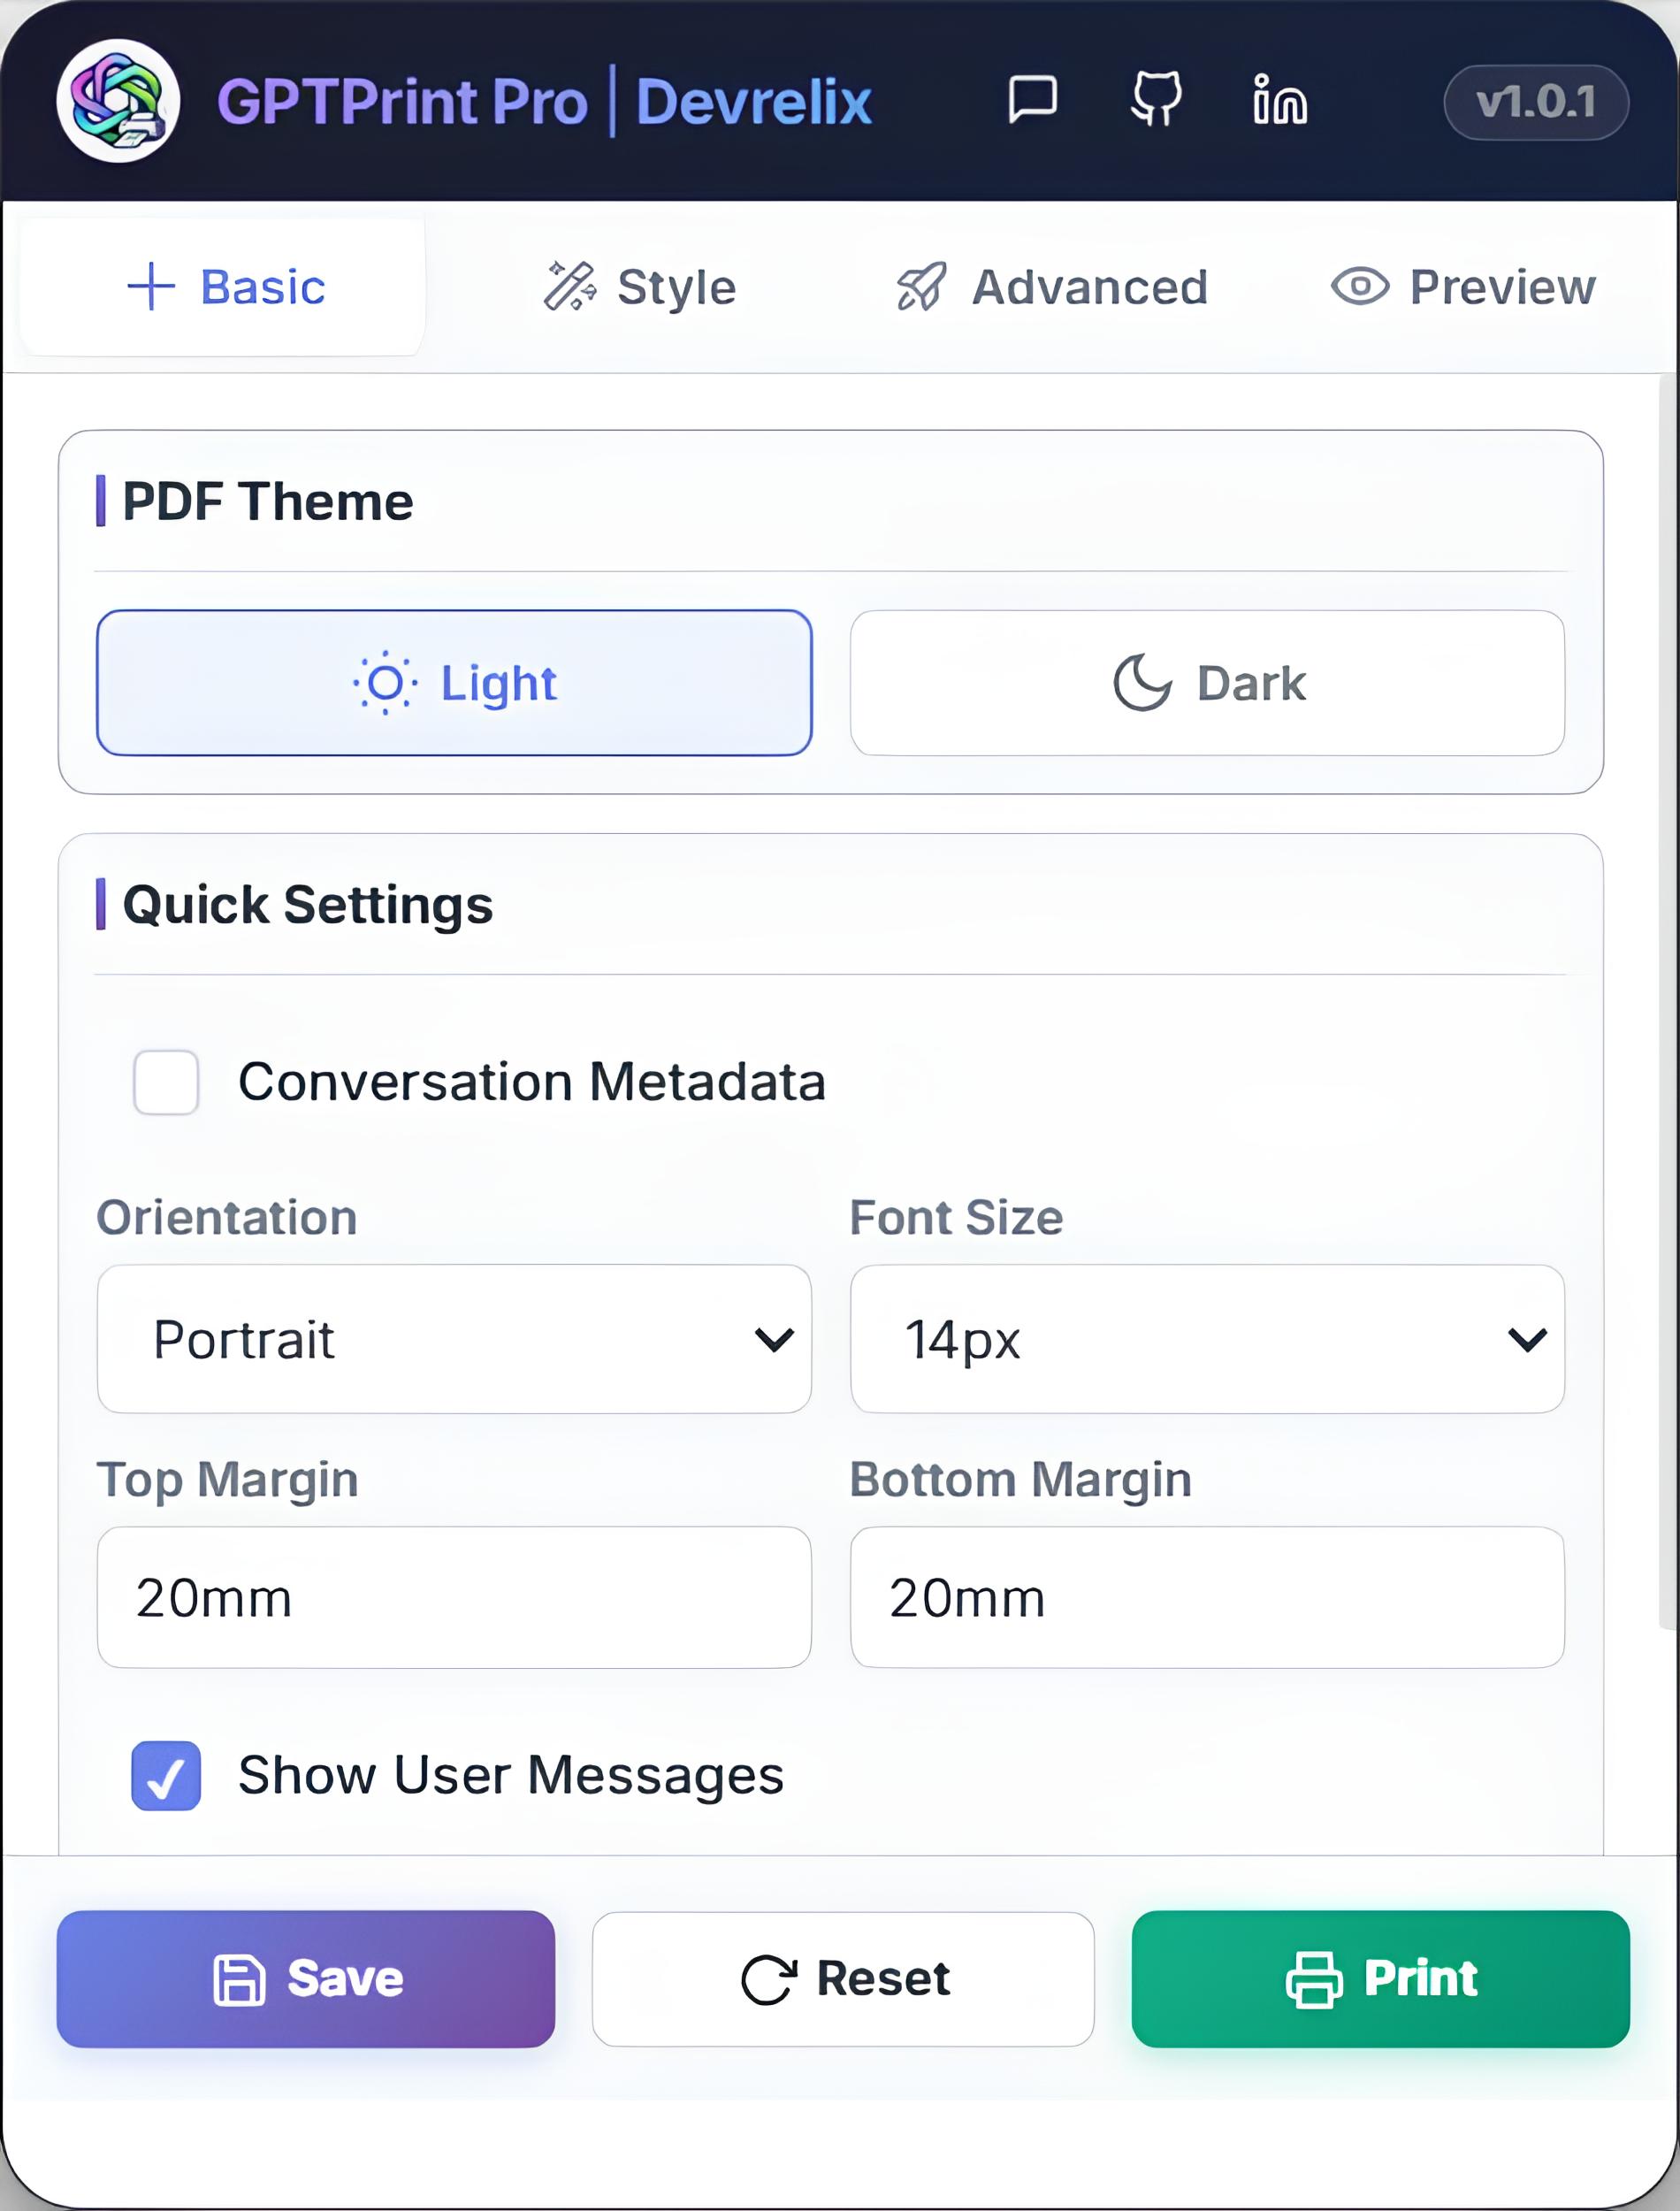Image resolution: width=1680 pixels, height=2211 pixels.
Task: Switch to the Style tab
Action: coord(640,287)
